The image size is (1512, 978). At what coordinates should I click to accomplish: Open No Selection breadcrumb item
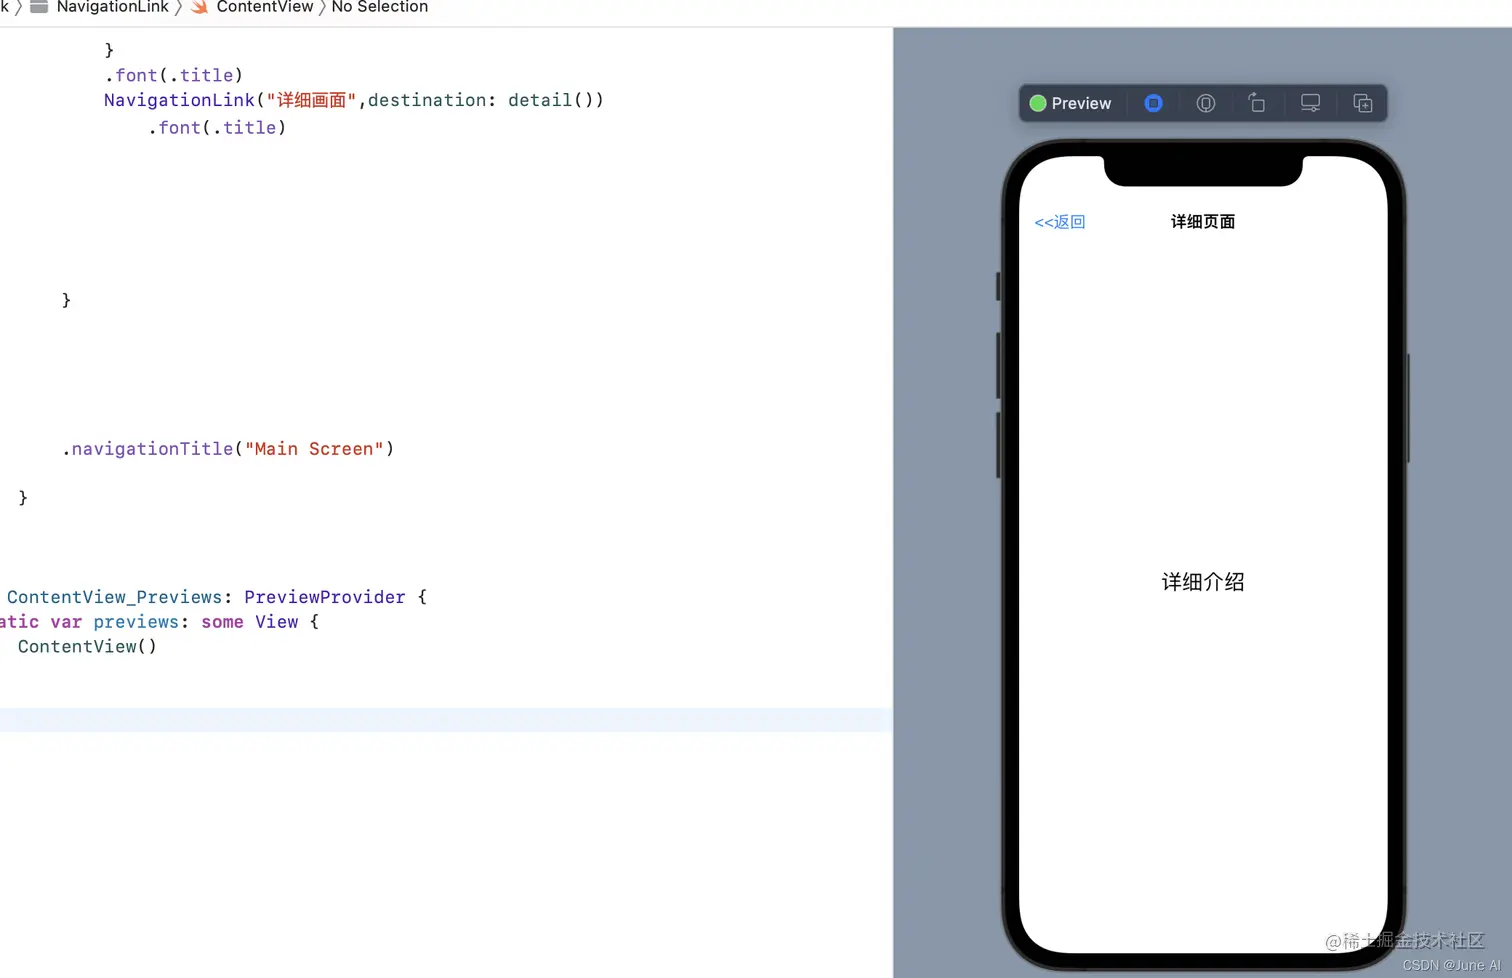point(379,7)
